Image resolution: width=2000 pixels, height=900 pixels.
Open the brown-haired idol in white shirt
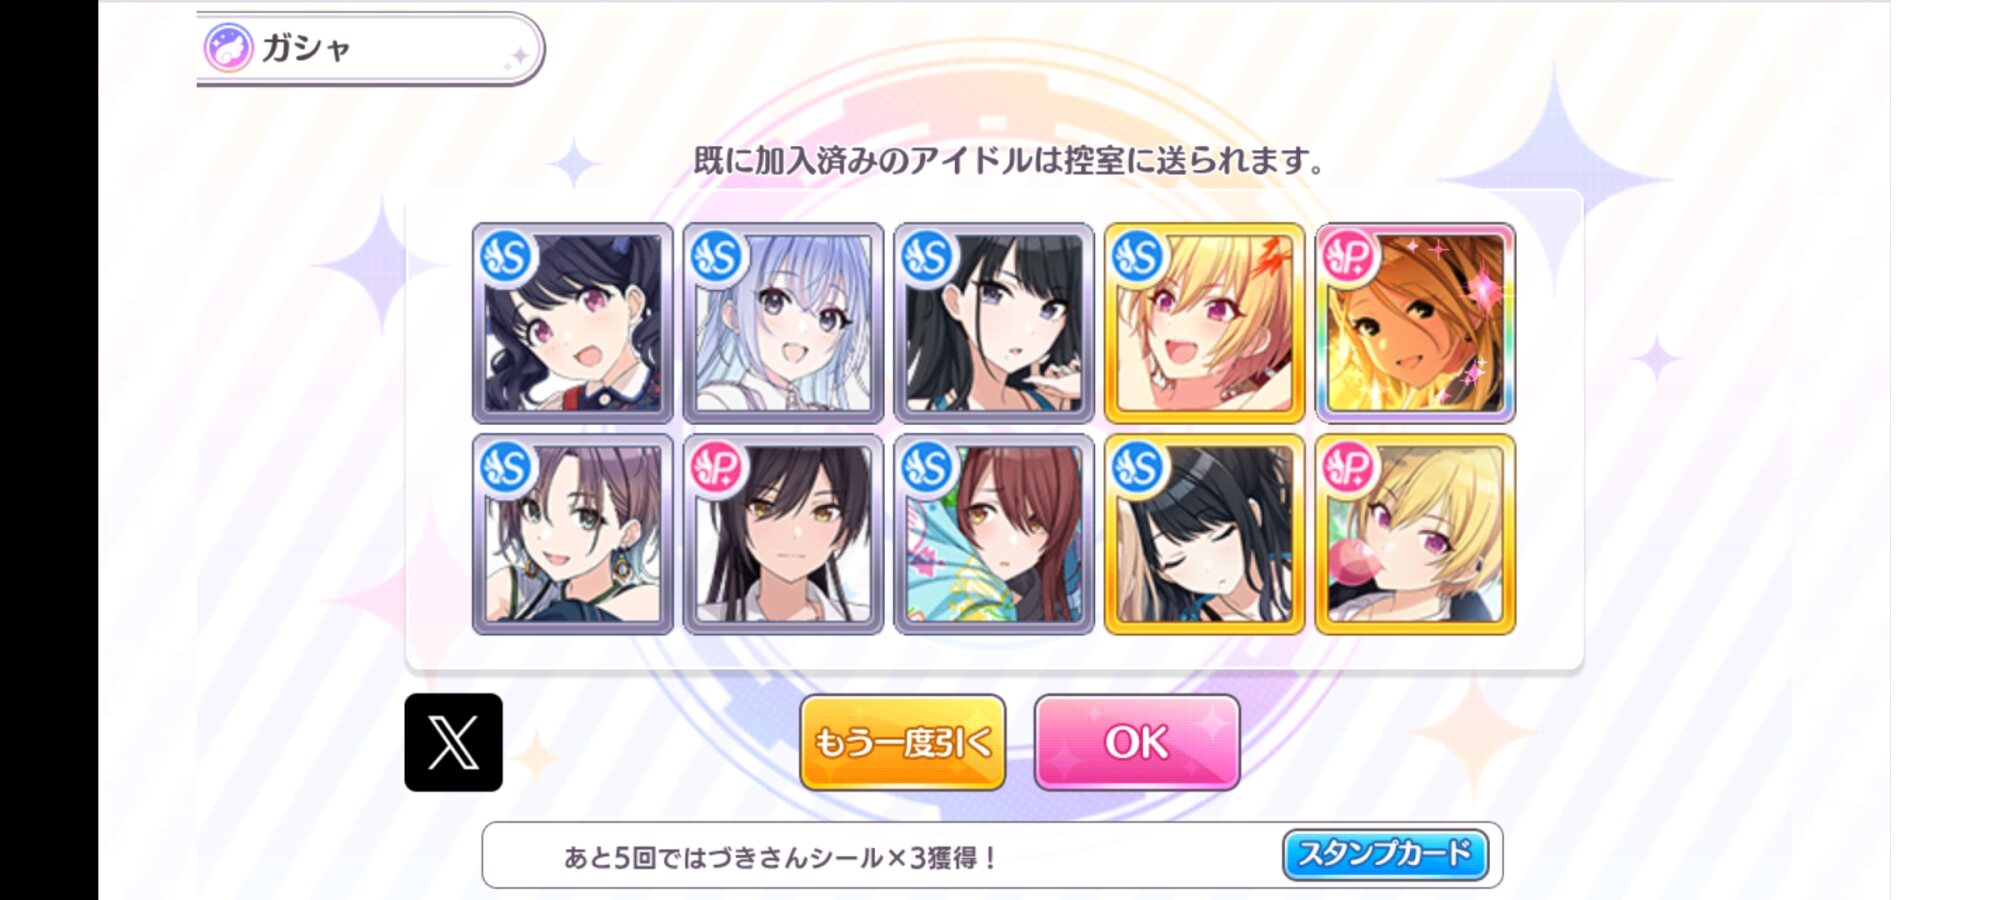(x=783, y=534)
